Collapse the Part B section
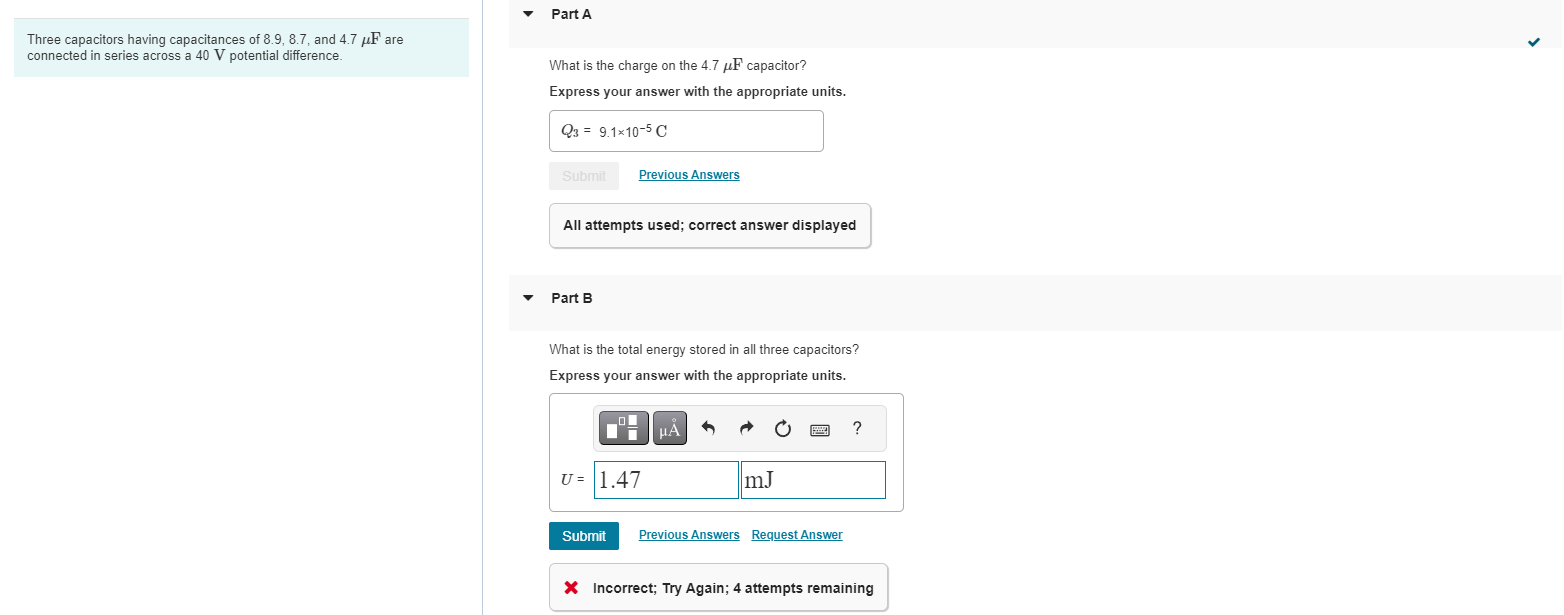Screen dimensions: 1564x615 [x=527, y=297]
